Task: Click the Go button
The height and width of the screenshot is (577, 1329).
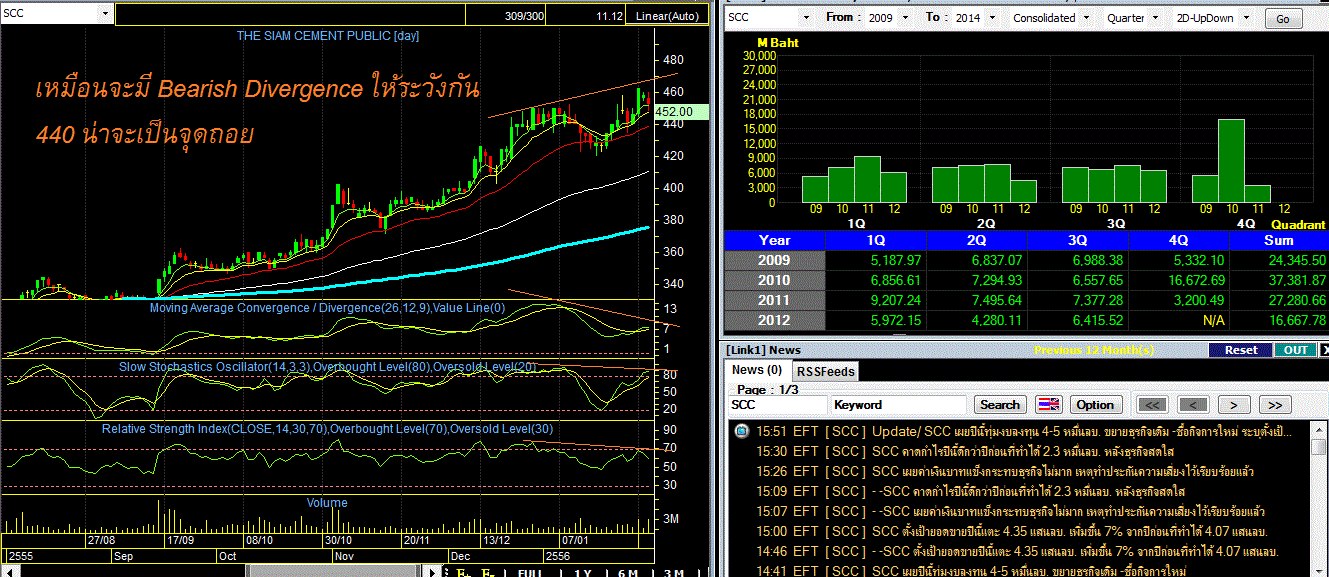Action: click(x=1283, y=19)
